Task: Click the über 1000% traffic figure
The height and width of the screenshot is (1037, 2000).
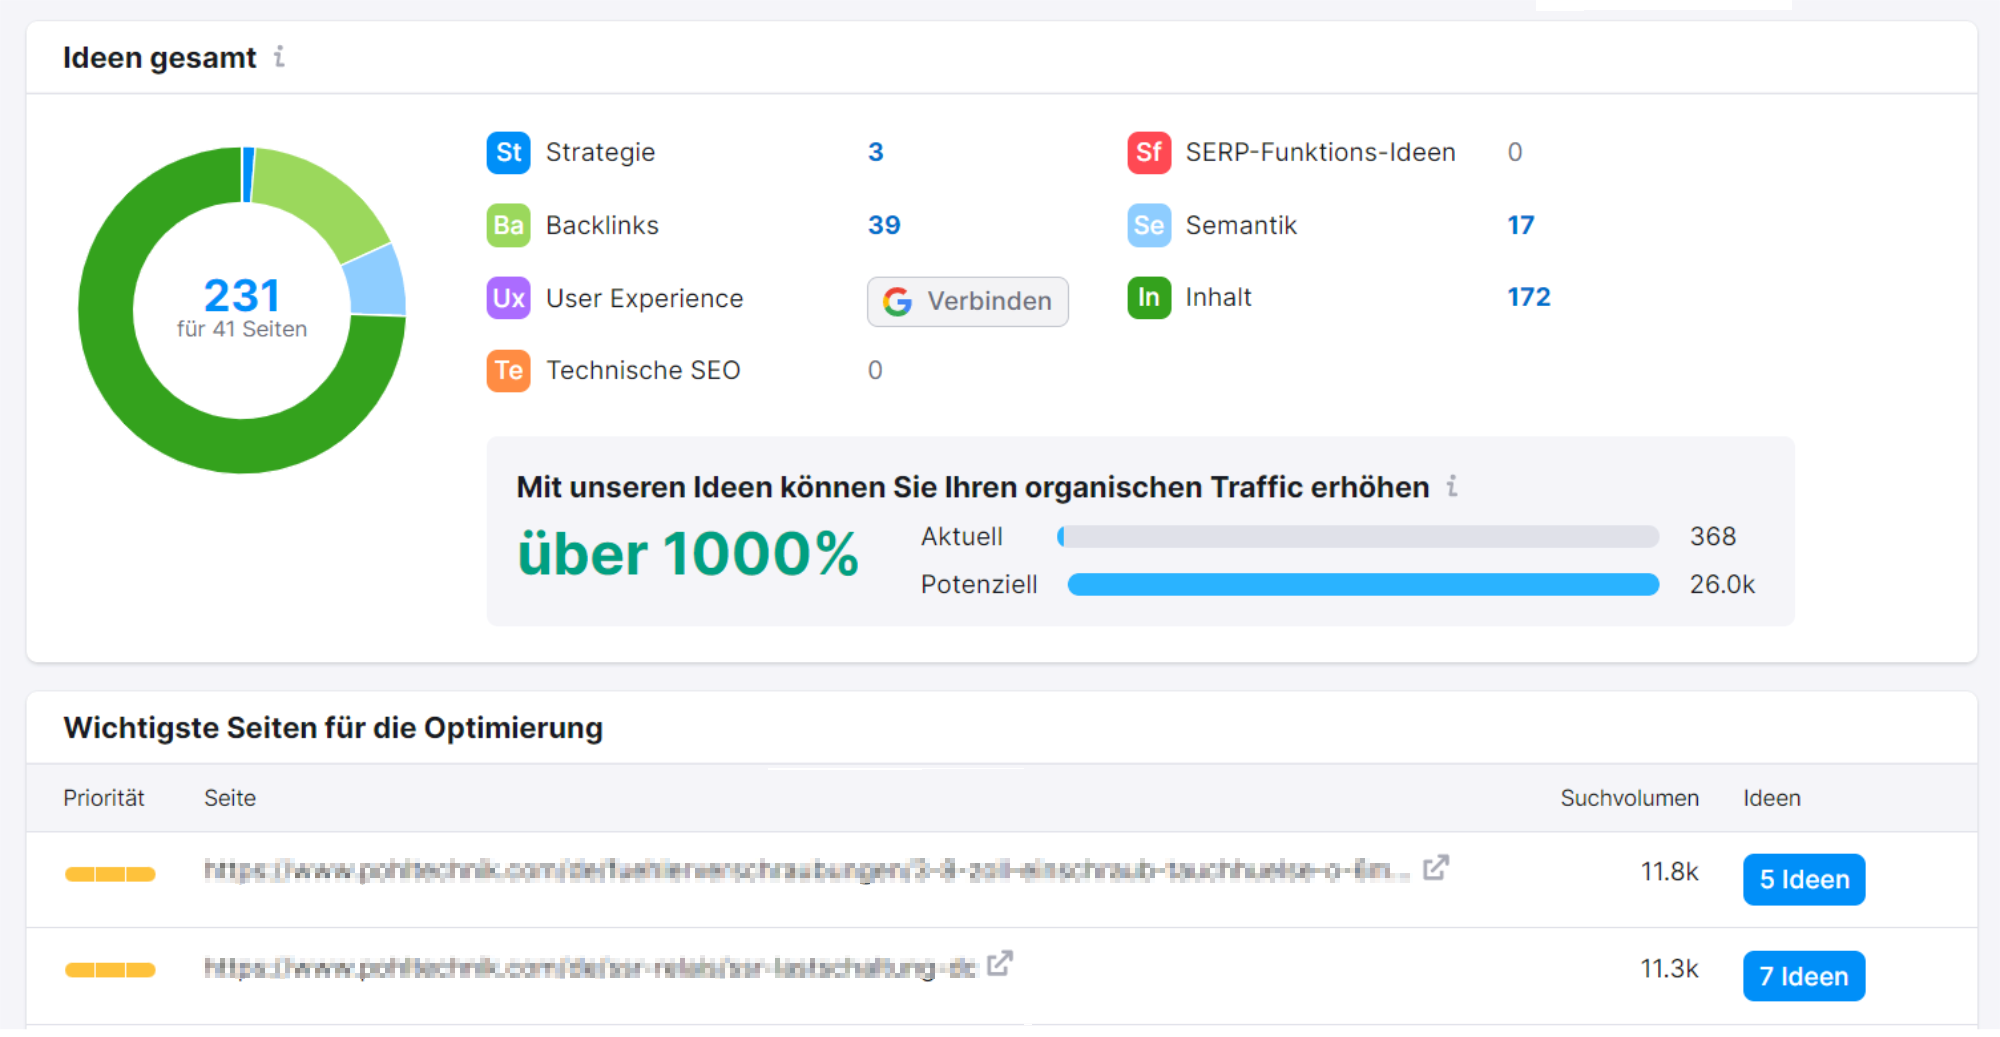Action: click(688, 554)
